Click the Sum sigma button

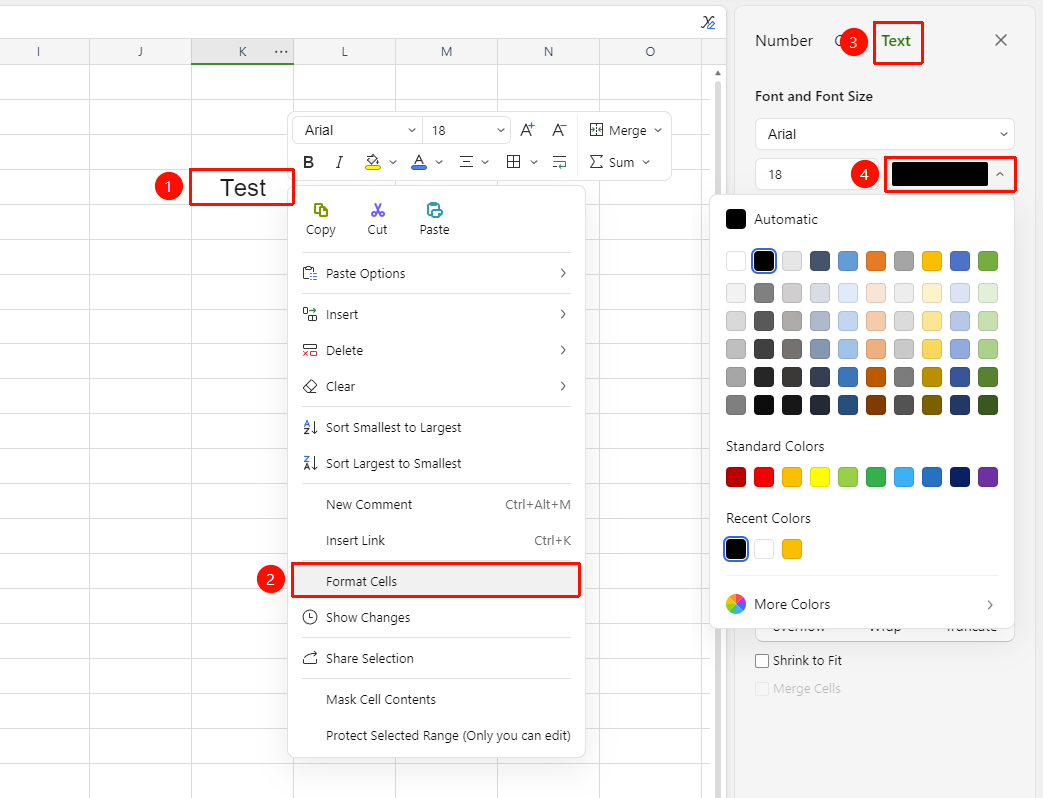point(611,162)
